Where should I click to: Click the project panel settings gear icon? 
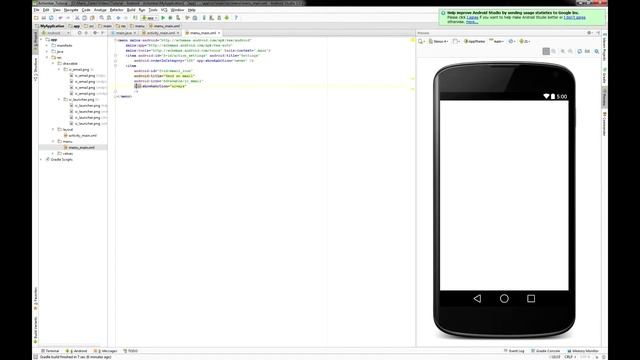[x=95, y=33]
